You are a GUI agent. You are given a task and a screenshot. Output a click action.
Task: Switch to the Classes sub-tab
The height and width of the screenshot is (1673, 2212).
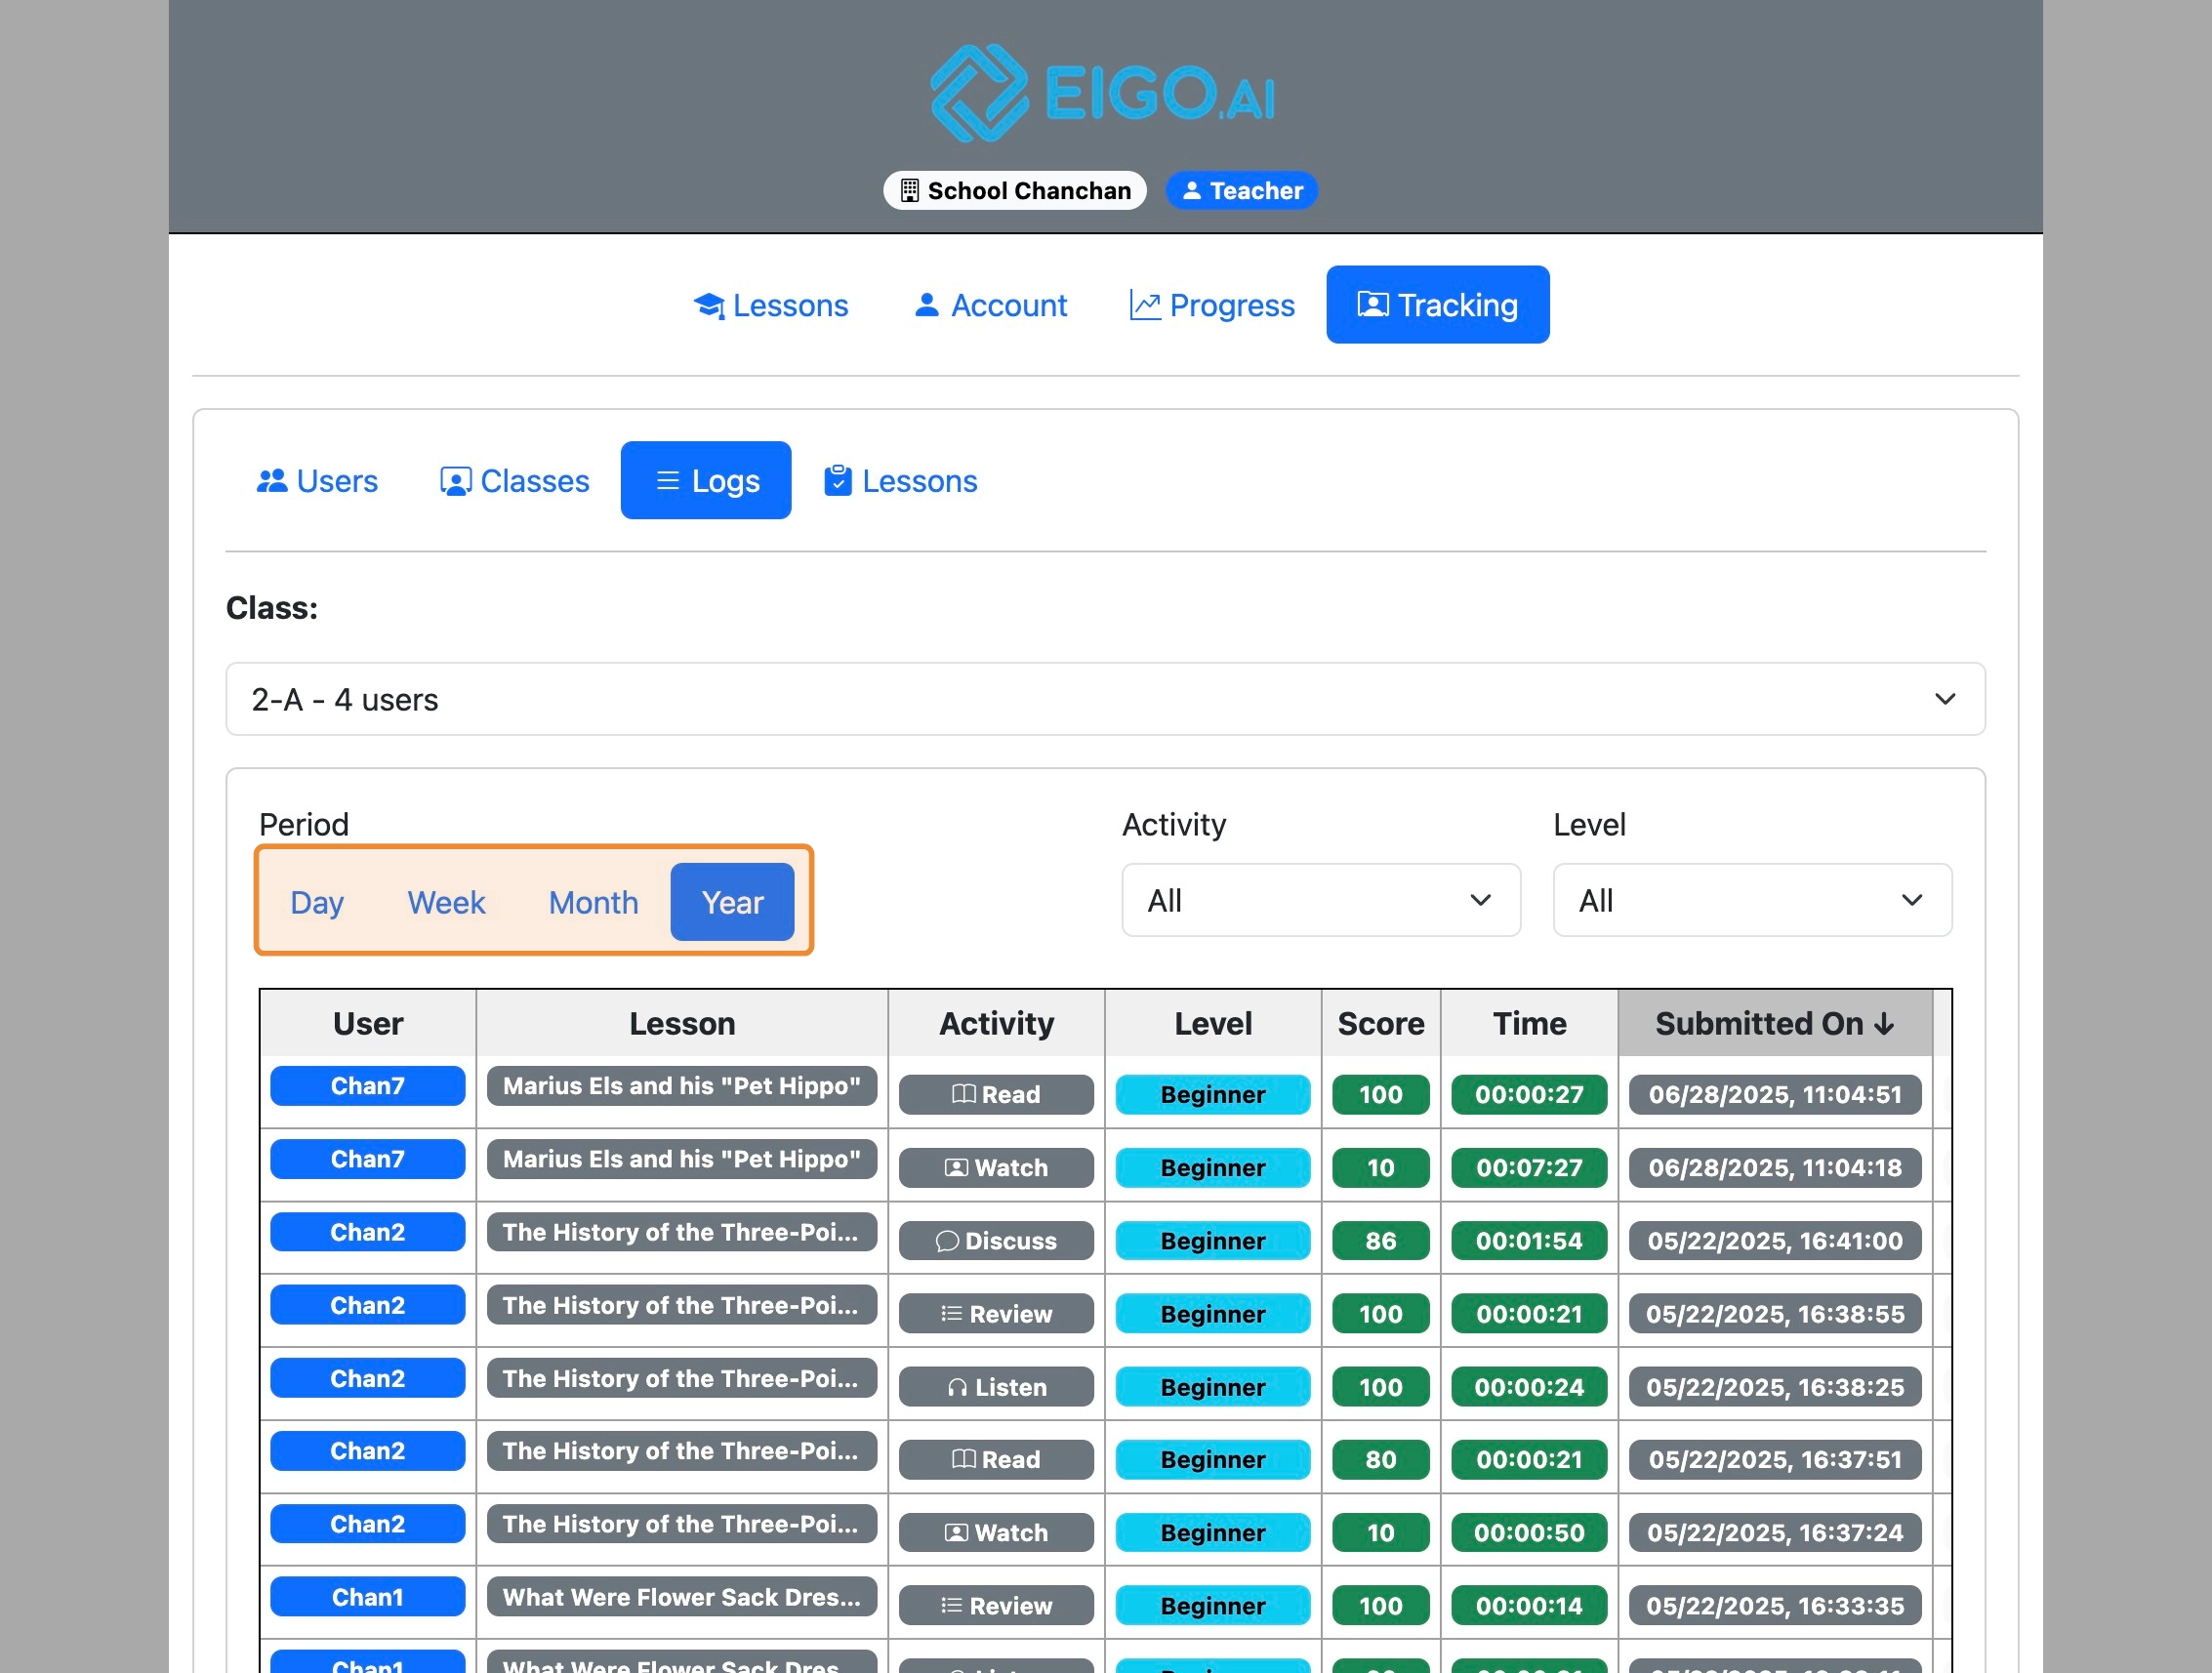tap(515, 481)
